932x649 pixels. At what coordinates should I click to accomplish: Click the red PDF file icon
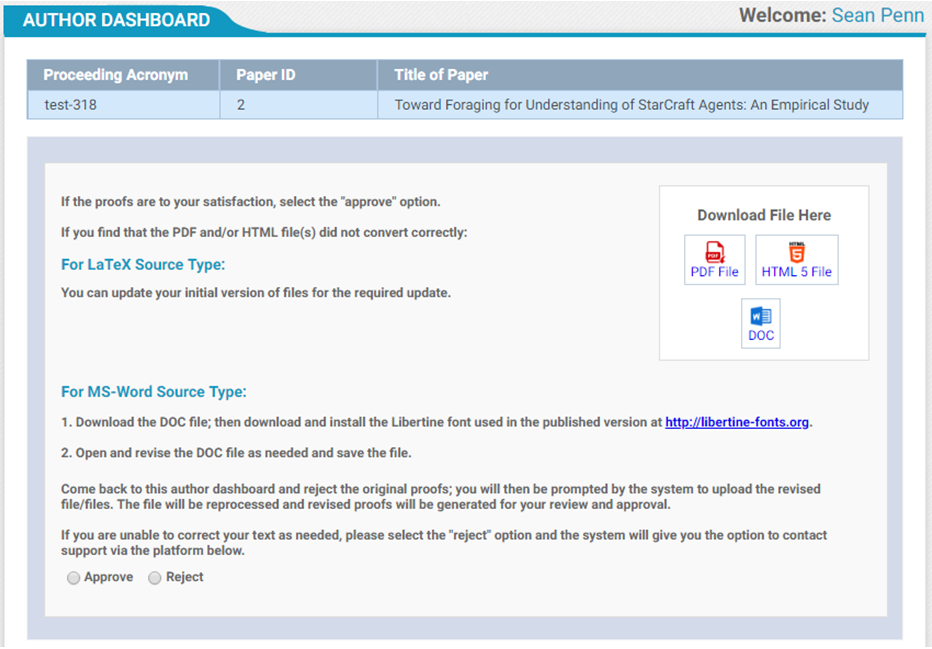714,252
